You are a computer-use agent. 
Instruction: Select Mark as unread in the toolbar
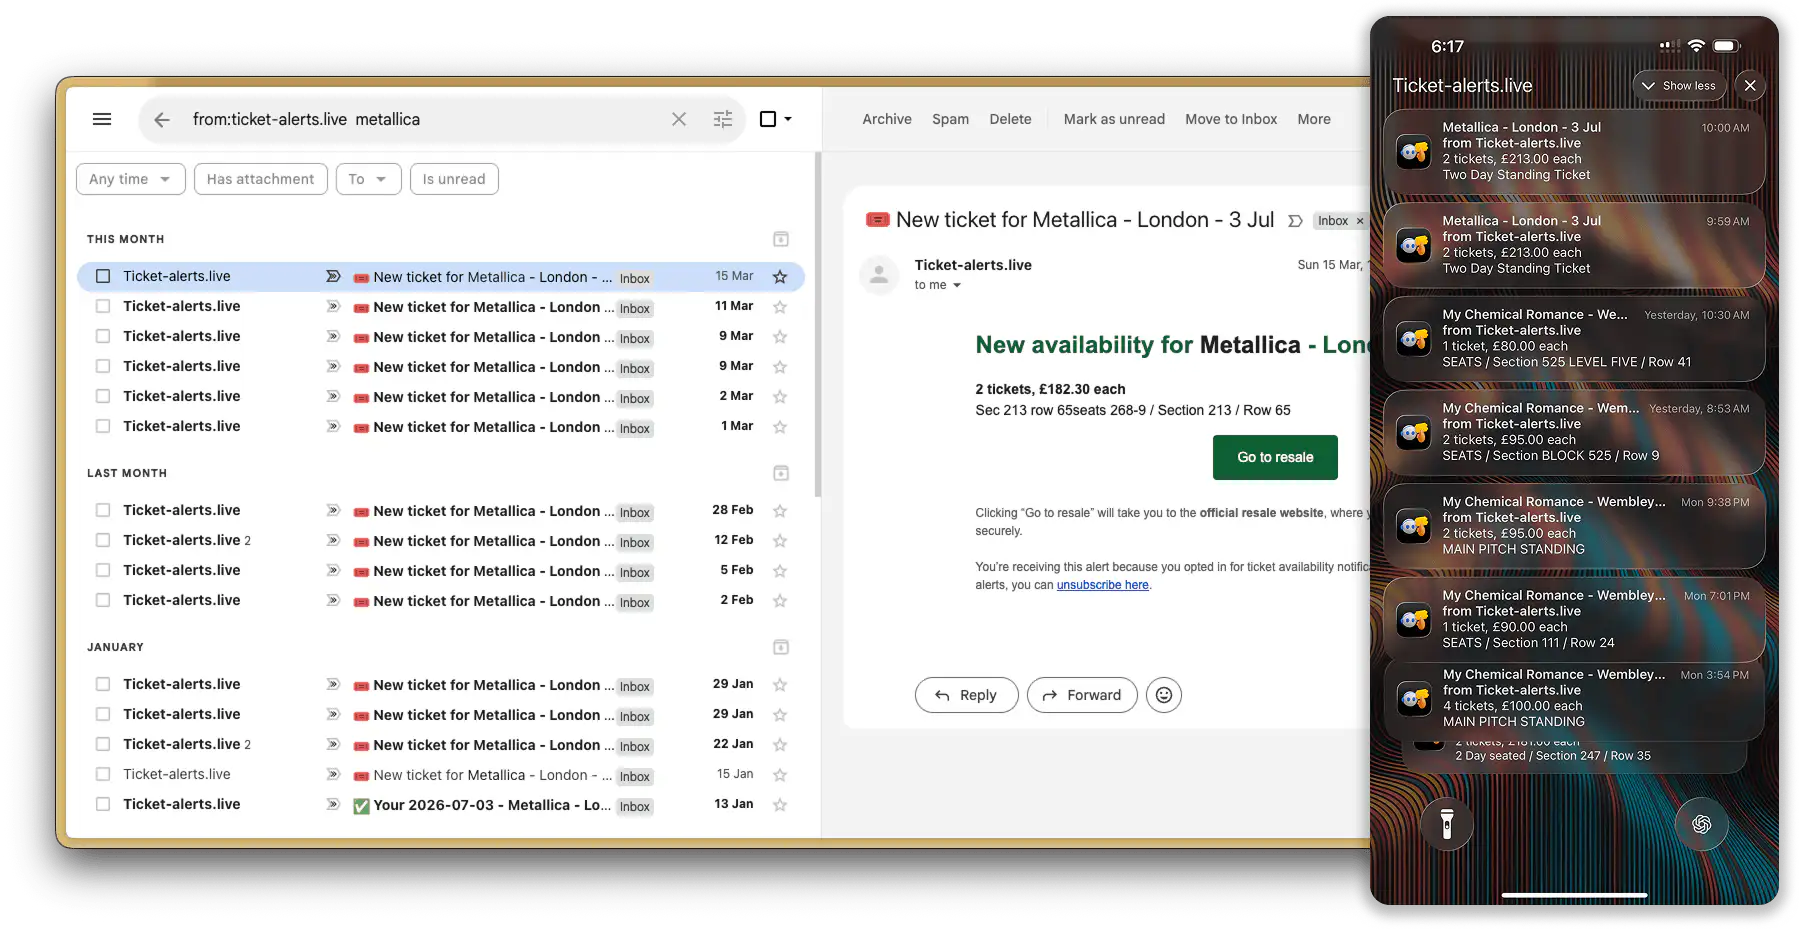[1114, 119]
